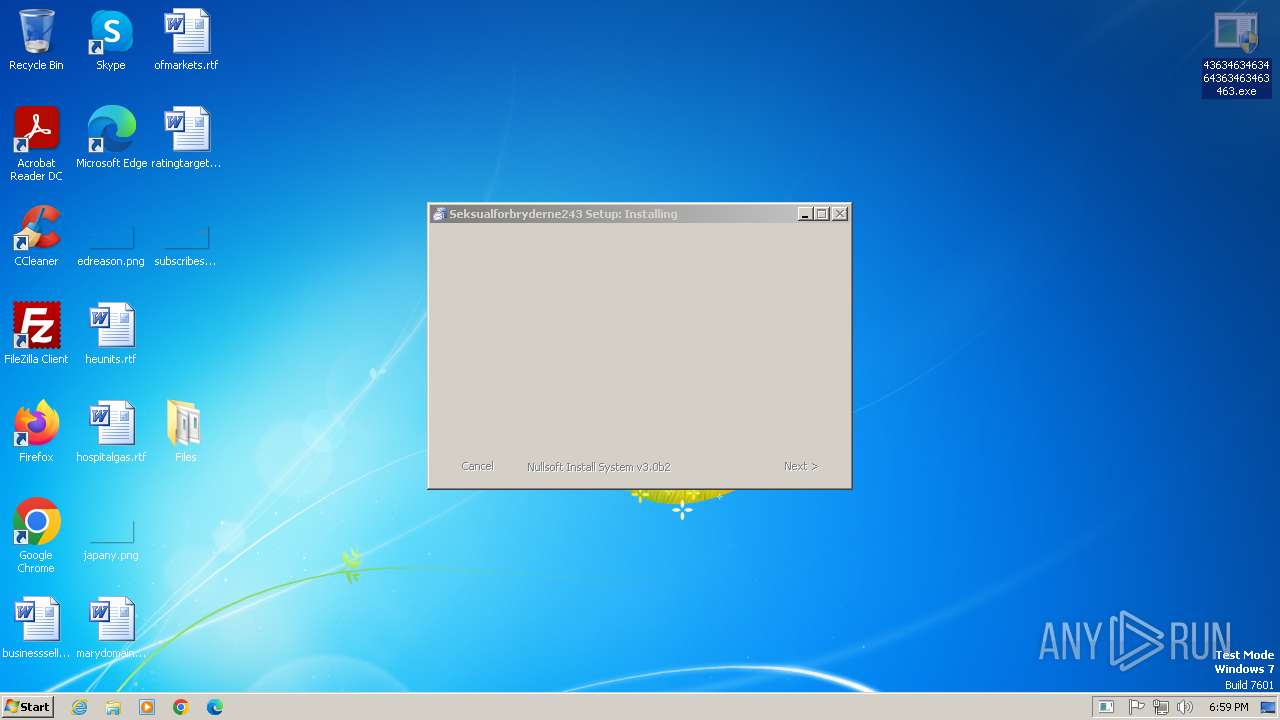Open the Recycle Bin desktop icon
Viewport: 1280px width, 720px height.
[x=36, y=40]
